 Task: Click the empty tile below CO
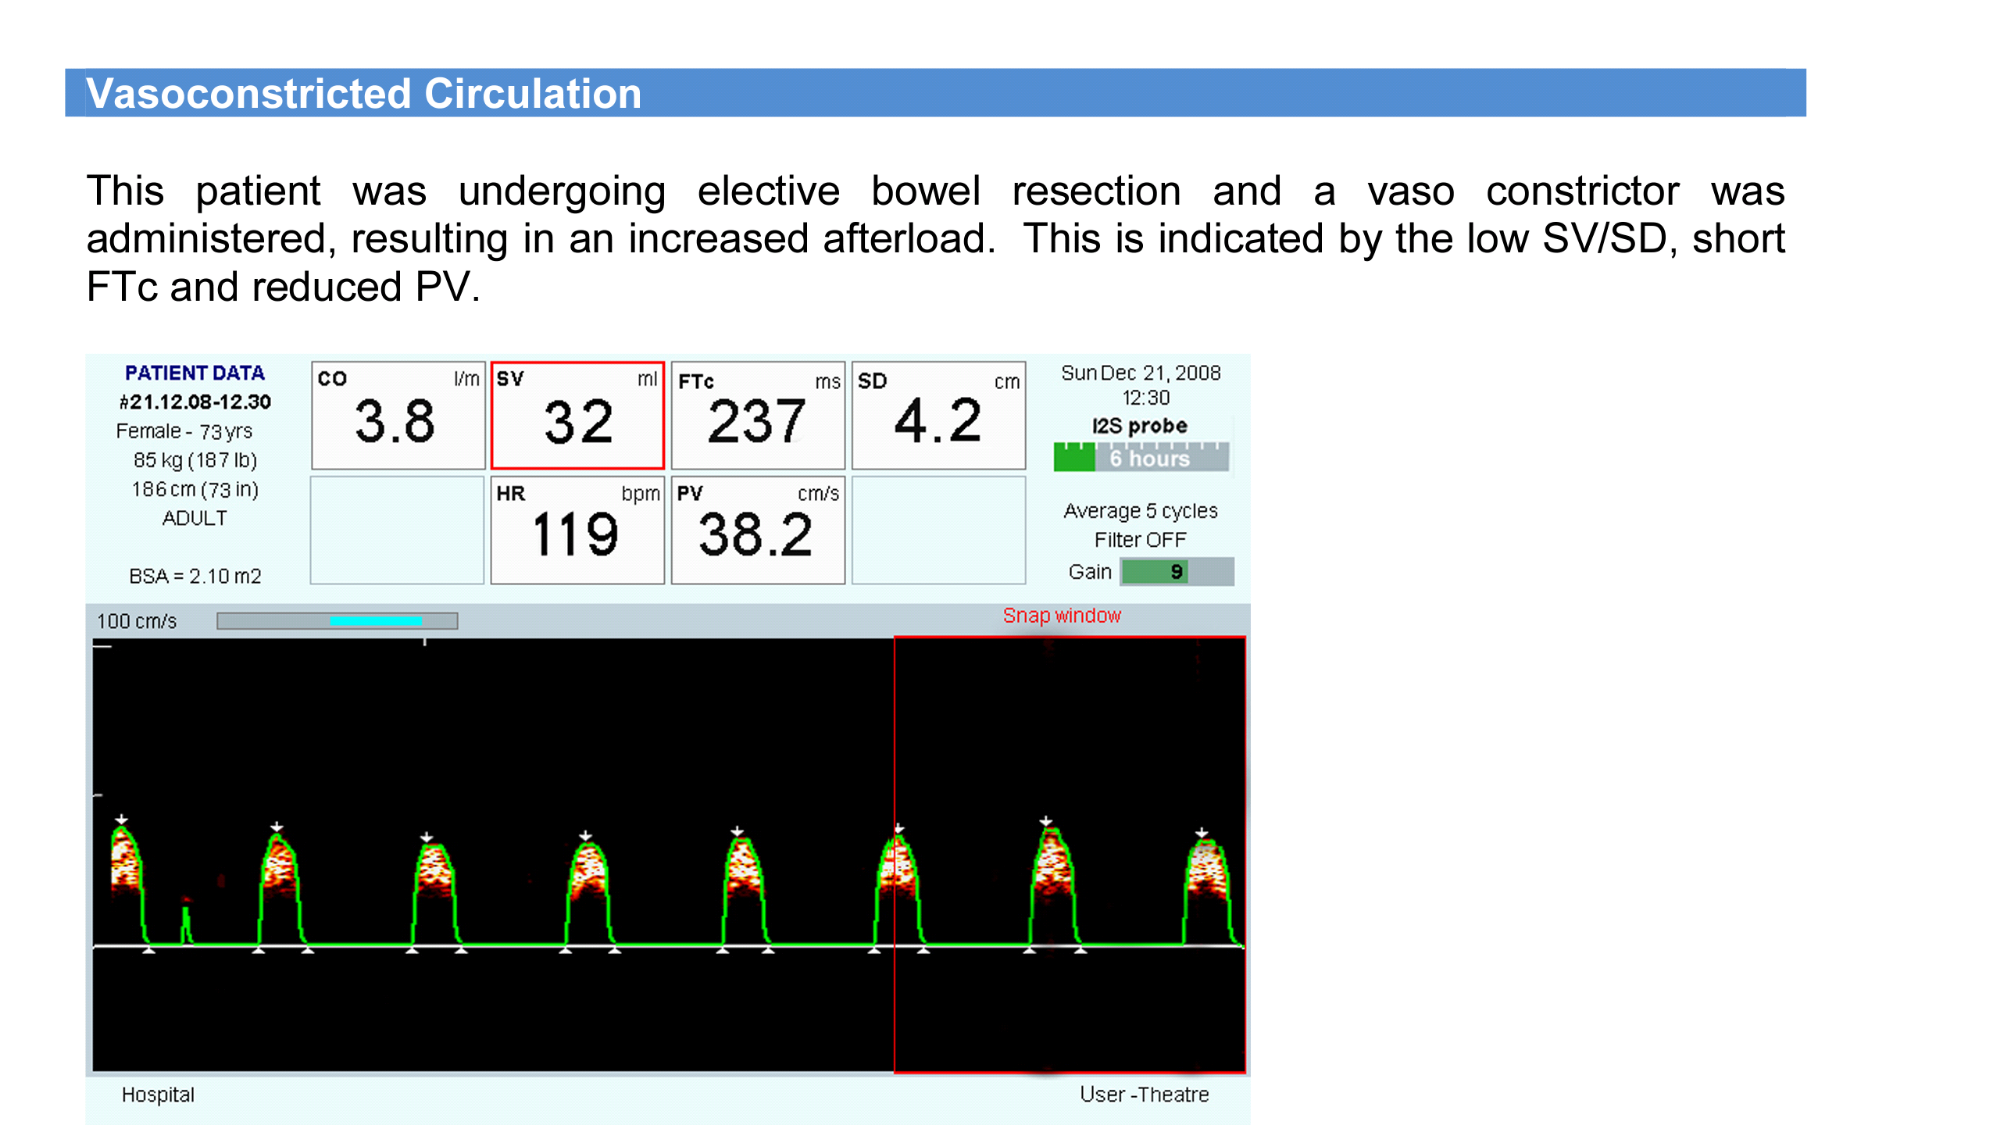[x=398, y=530]
